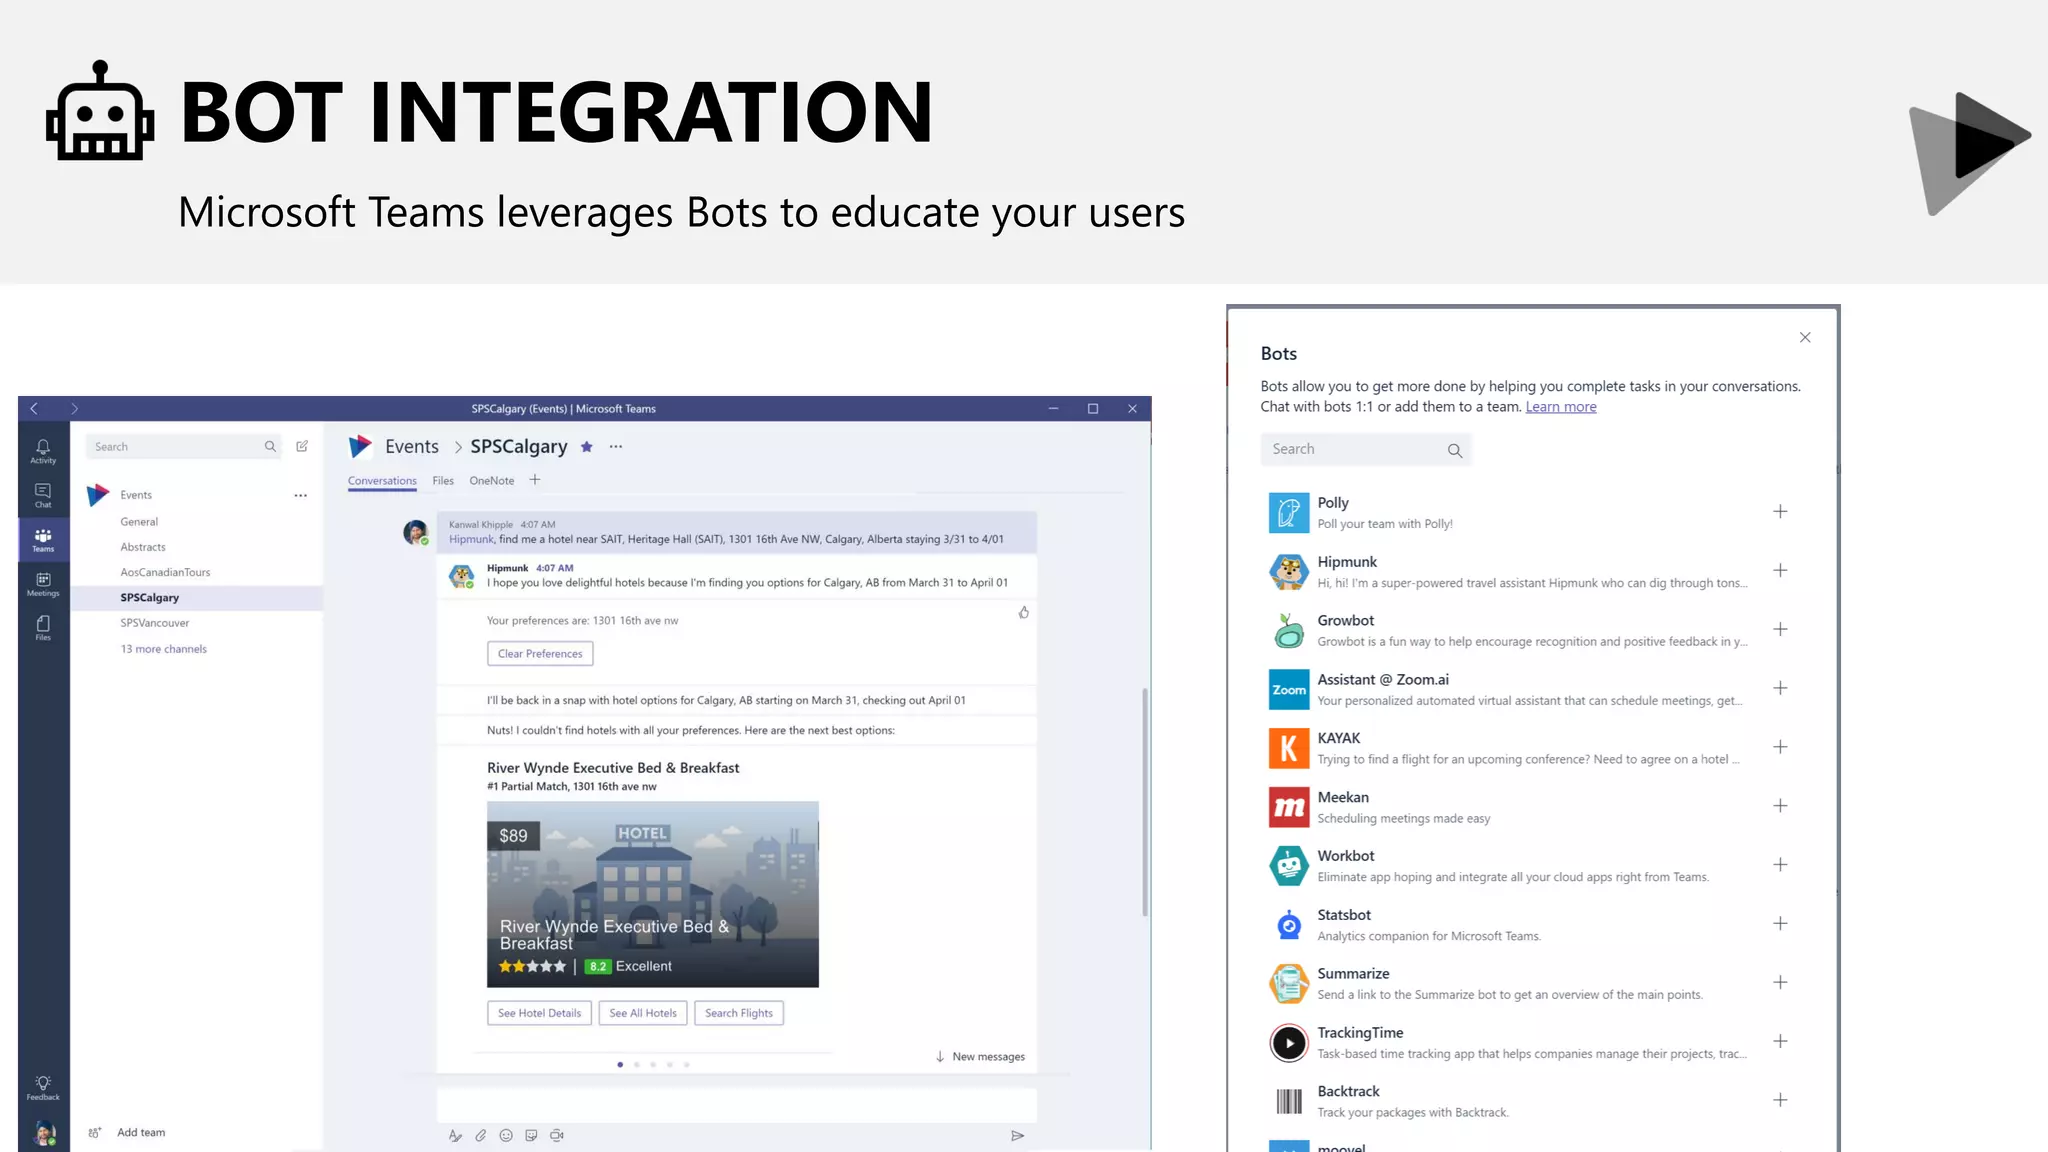
Task: Open Meetings in the Teams sidebar
Action: pyautogui.click(x=43, y=584)
